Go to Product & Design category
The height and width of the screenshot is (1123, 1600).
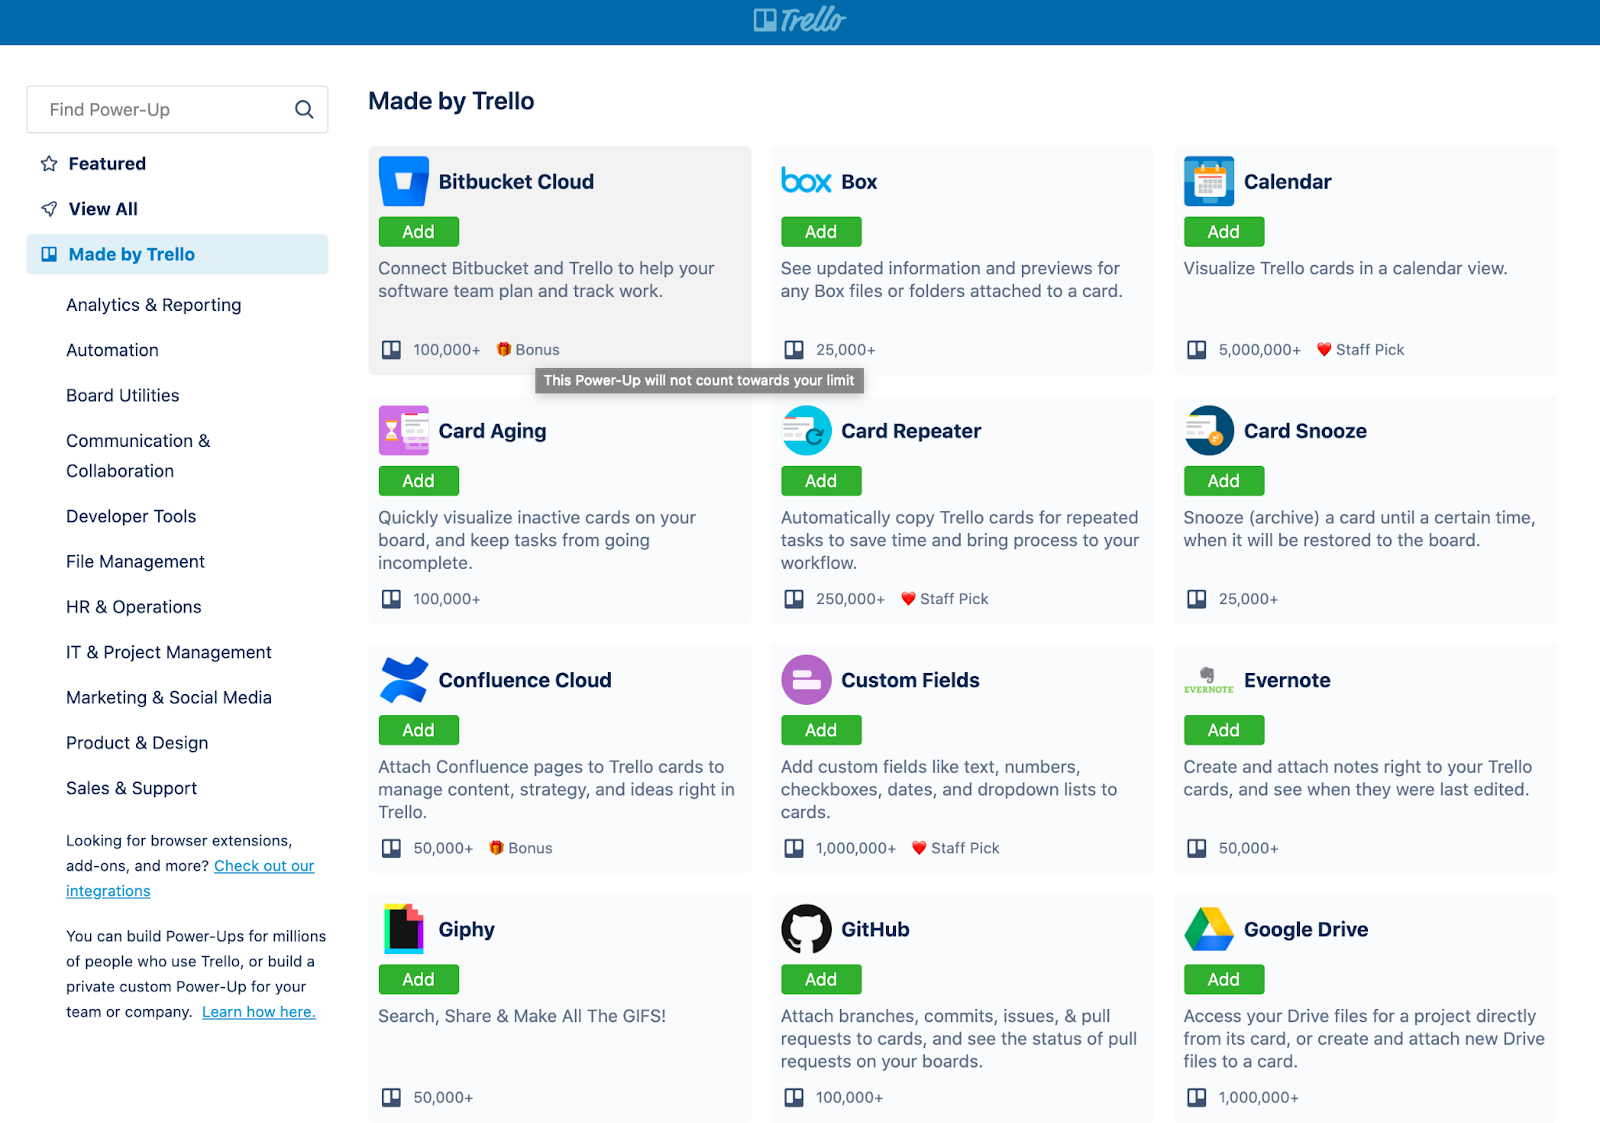click(x=137, y=743)
